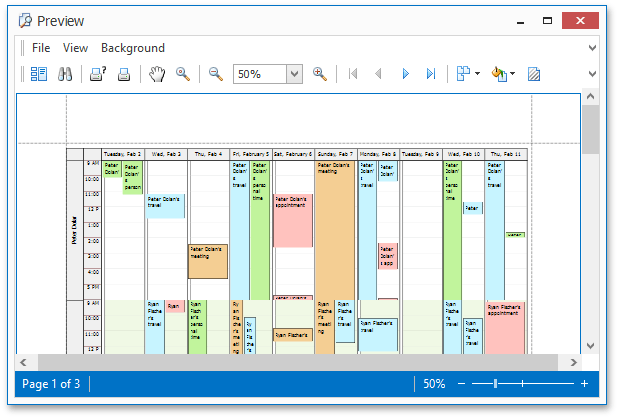Click the 50% zoom input field
620x420 pixels.
pos(260,74)
